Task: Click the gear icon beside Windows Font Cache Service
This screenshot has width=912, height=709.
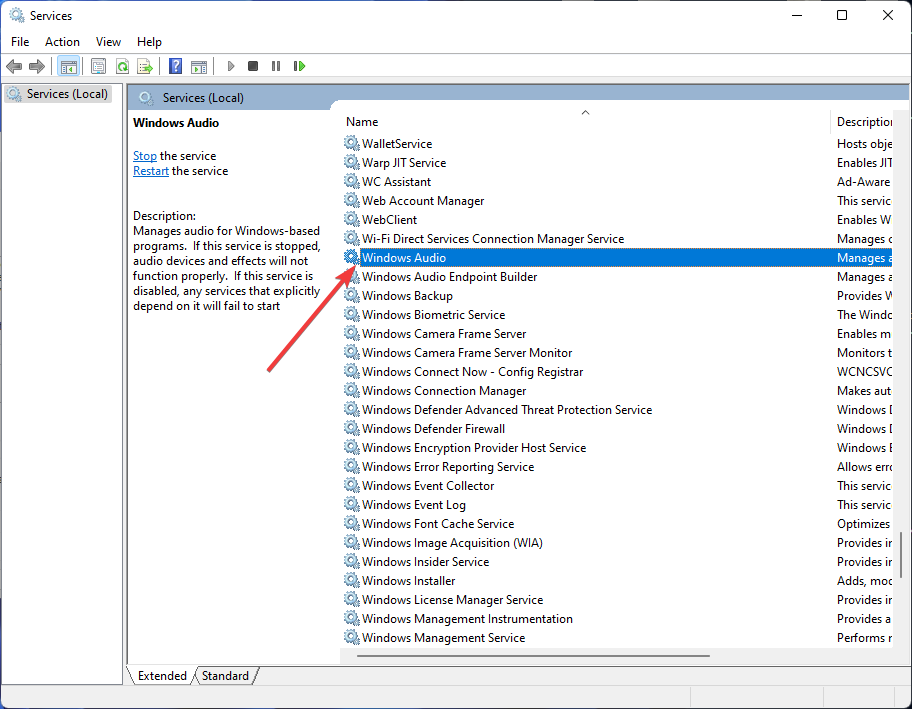Action: coord(351,523)
